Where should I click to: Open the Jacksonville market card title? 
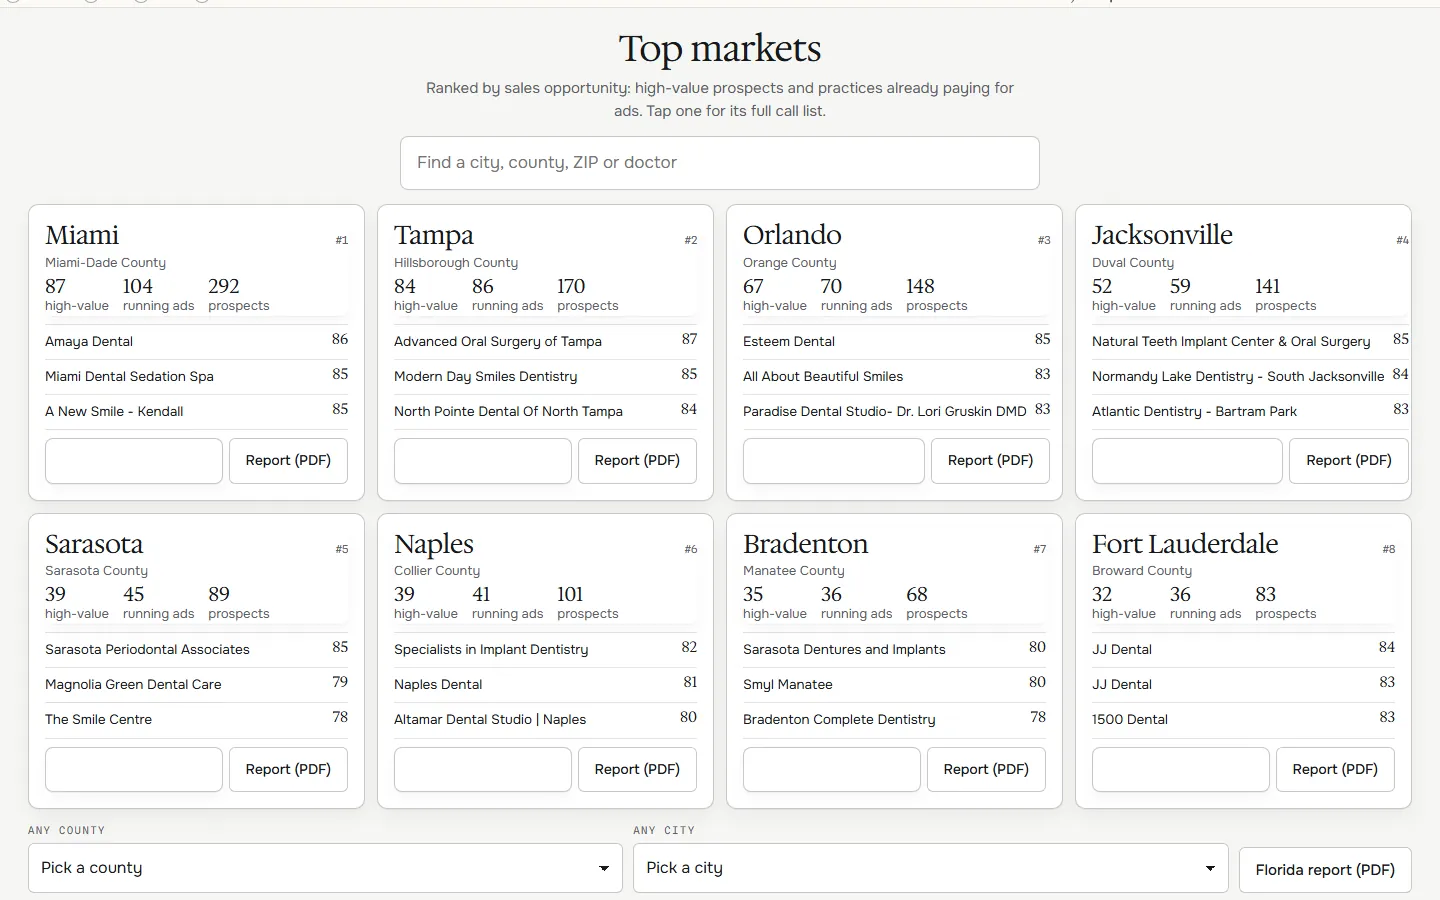pyautogui.click(x=1162, y=236)
